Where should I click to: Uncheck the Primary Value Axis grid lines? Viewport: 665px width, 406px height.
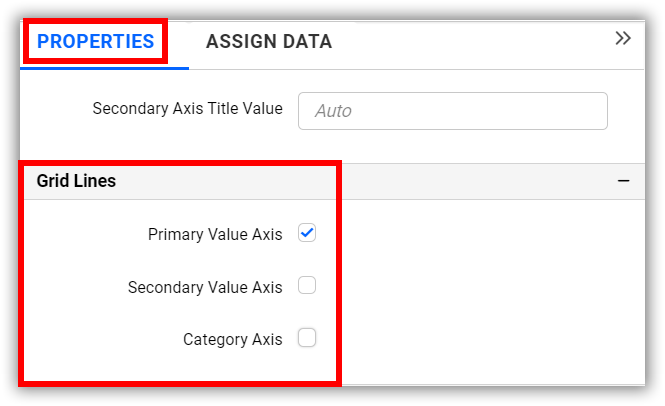(x=307, y=233)
